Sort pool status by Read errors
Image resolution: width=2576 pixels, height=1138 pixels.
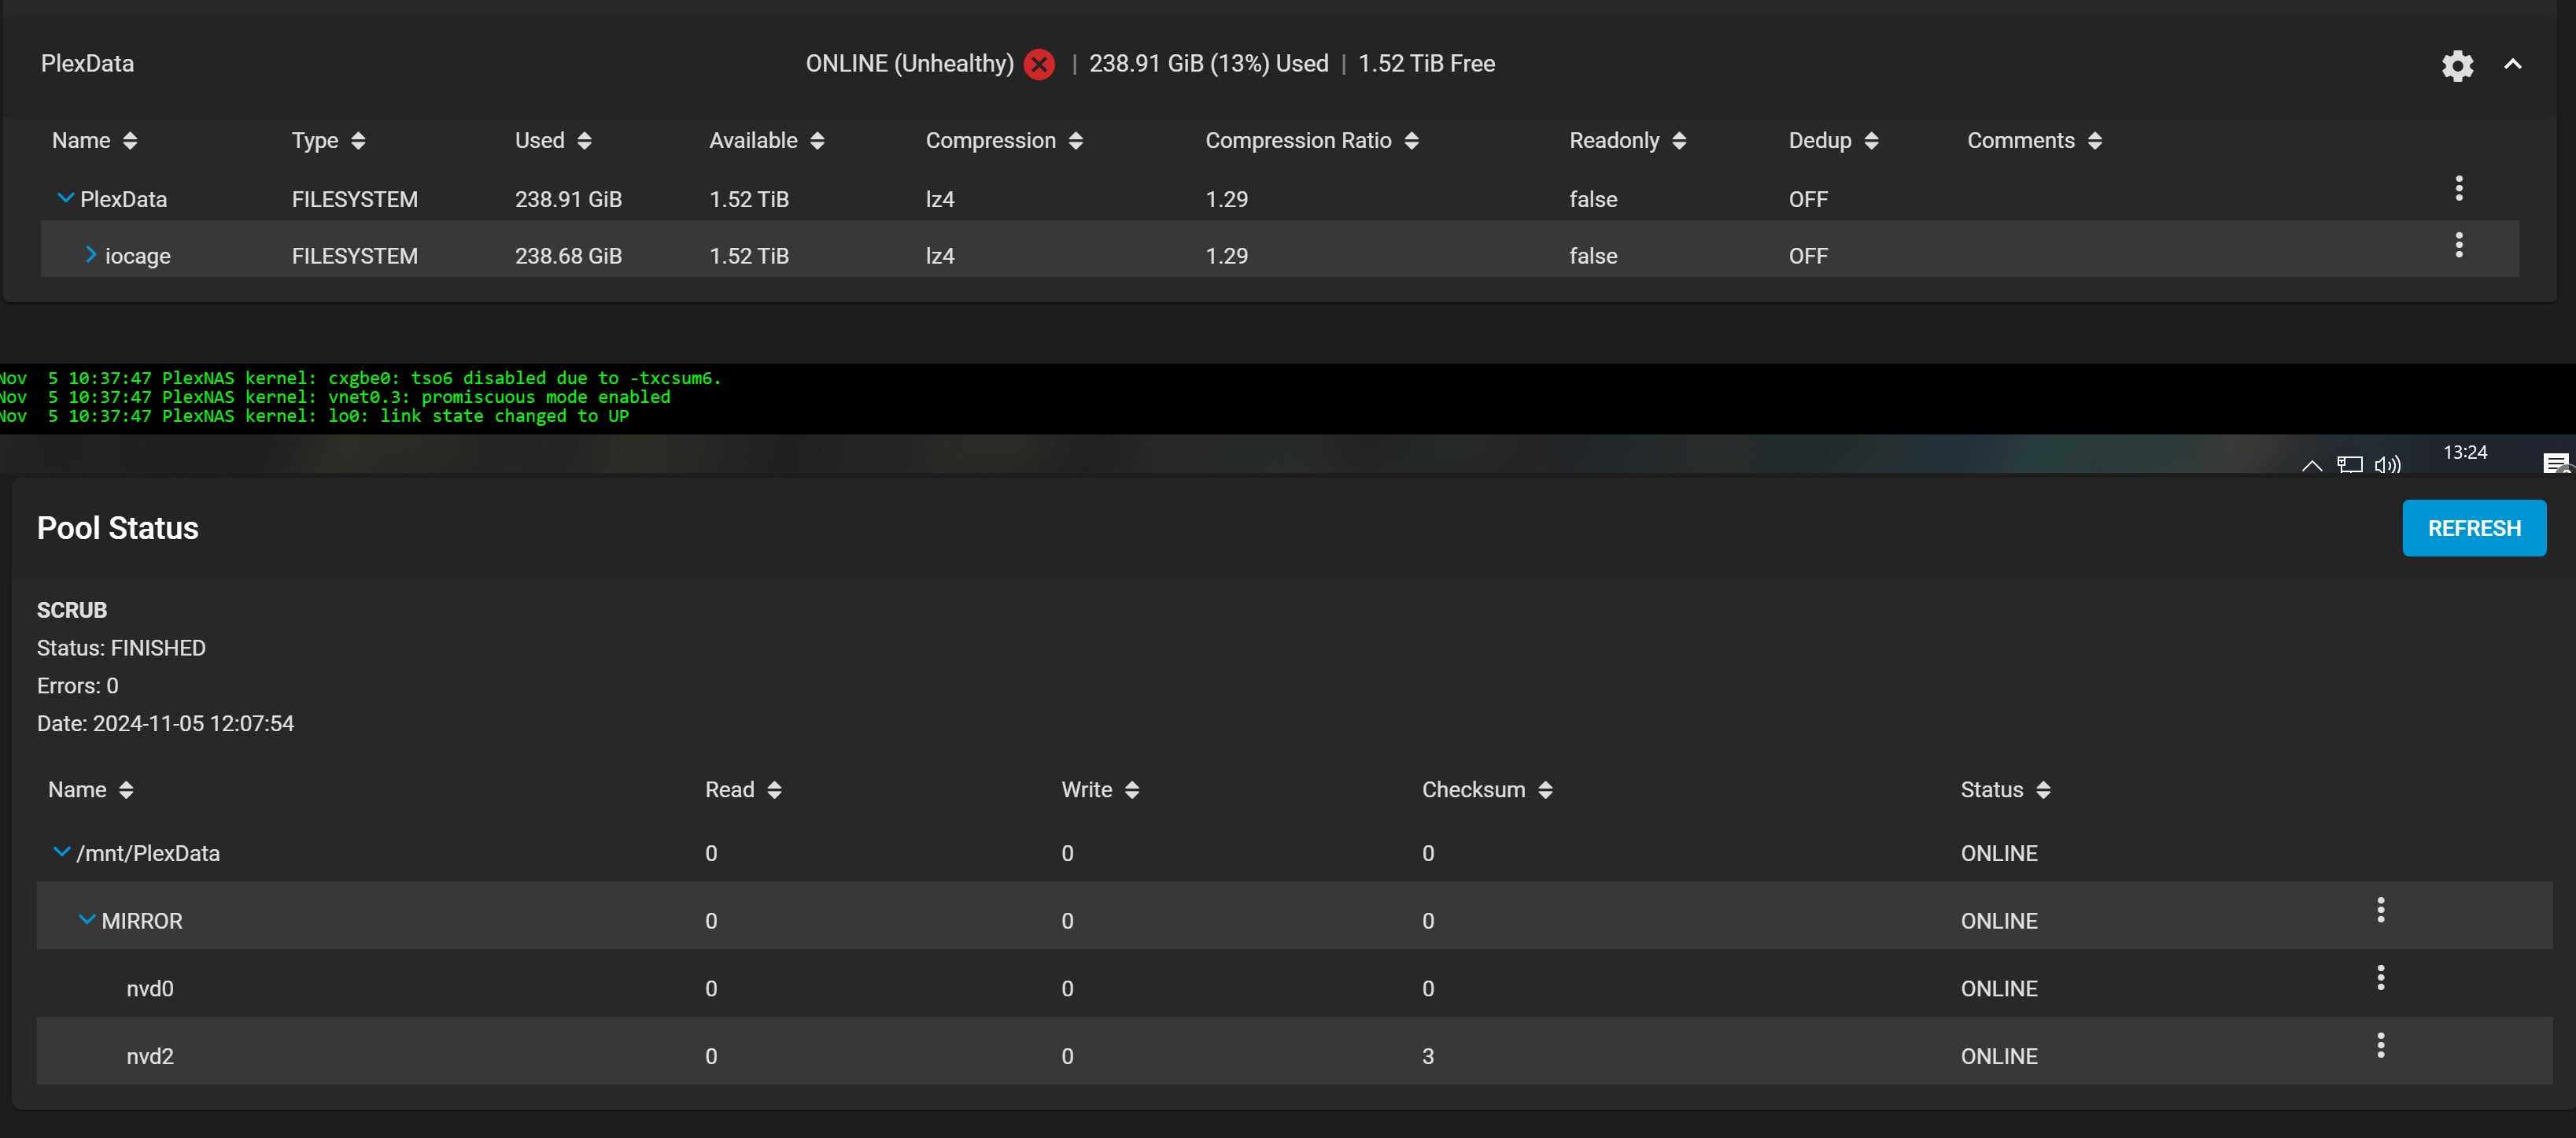[x=743, y=789]
